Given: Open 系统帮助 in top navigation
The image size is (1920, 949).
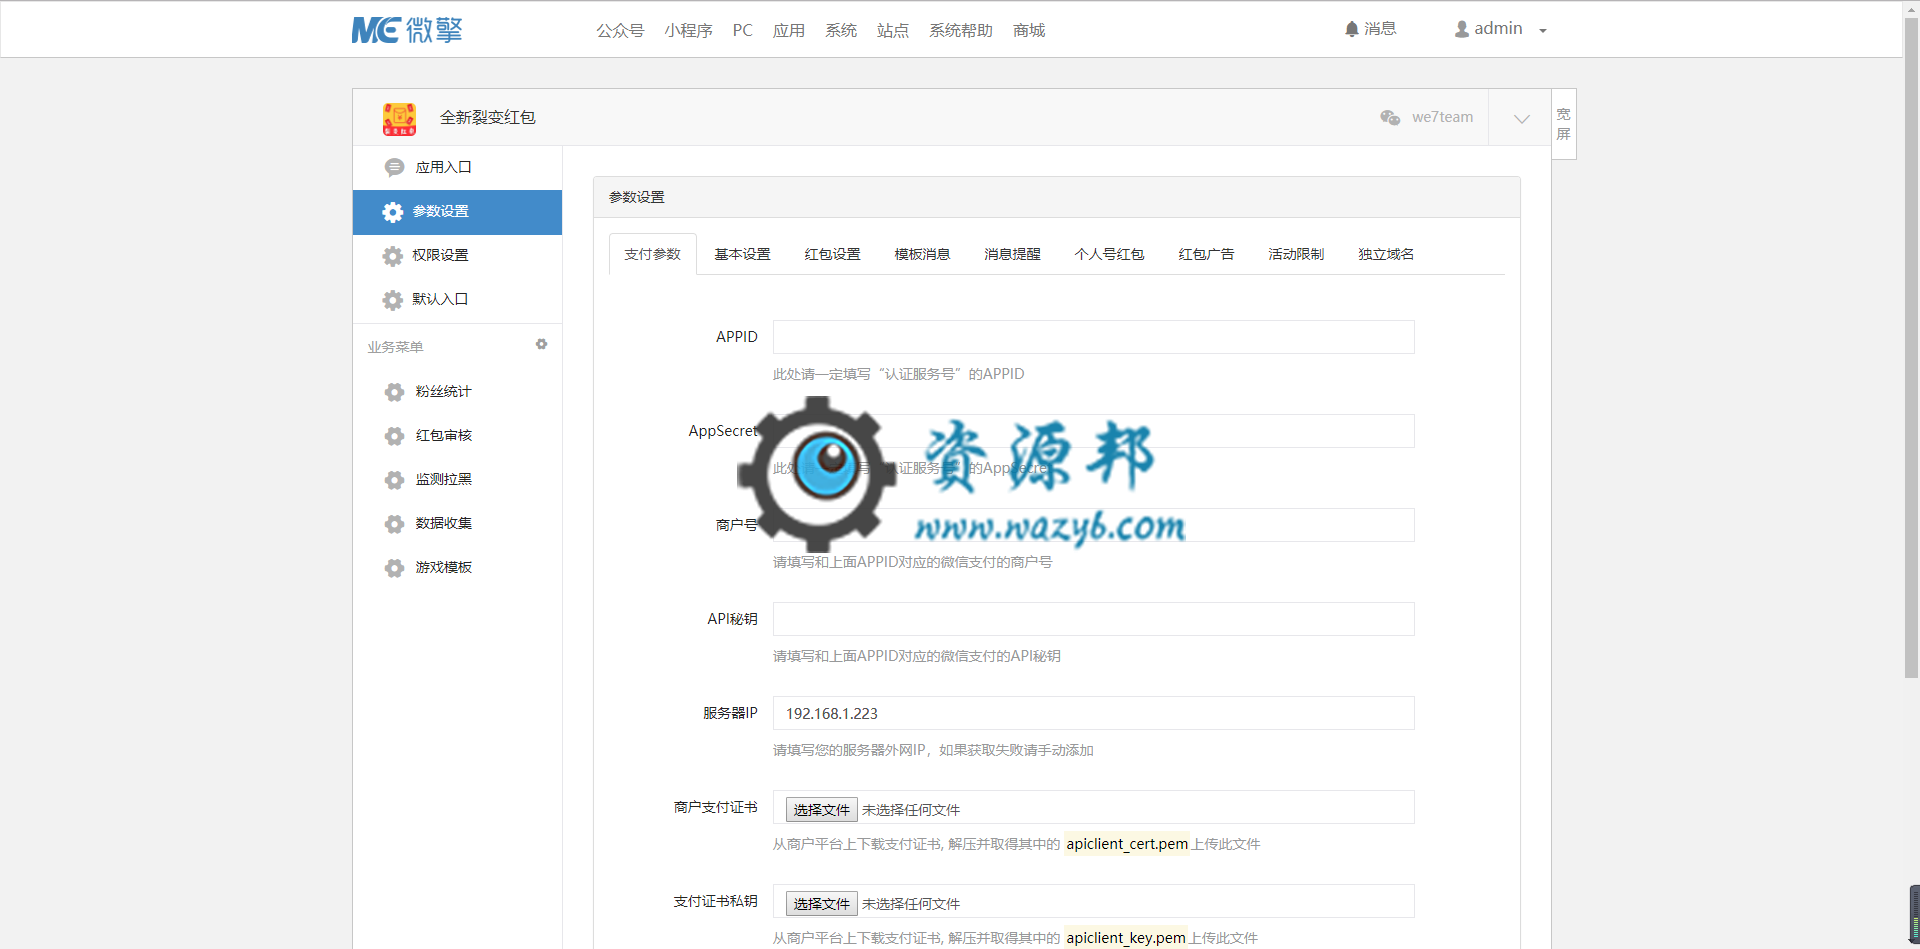Looking at the screenshot, I should (x=960, y=30).
